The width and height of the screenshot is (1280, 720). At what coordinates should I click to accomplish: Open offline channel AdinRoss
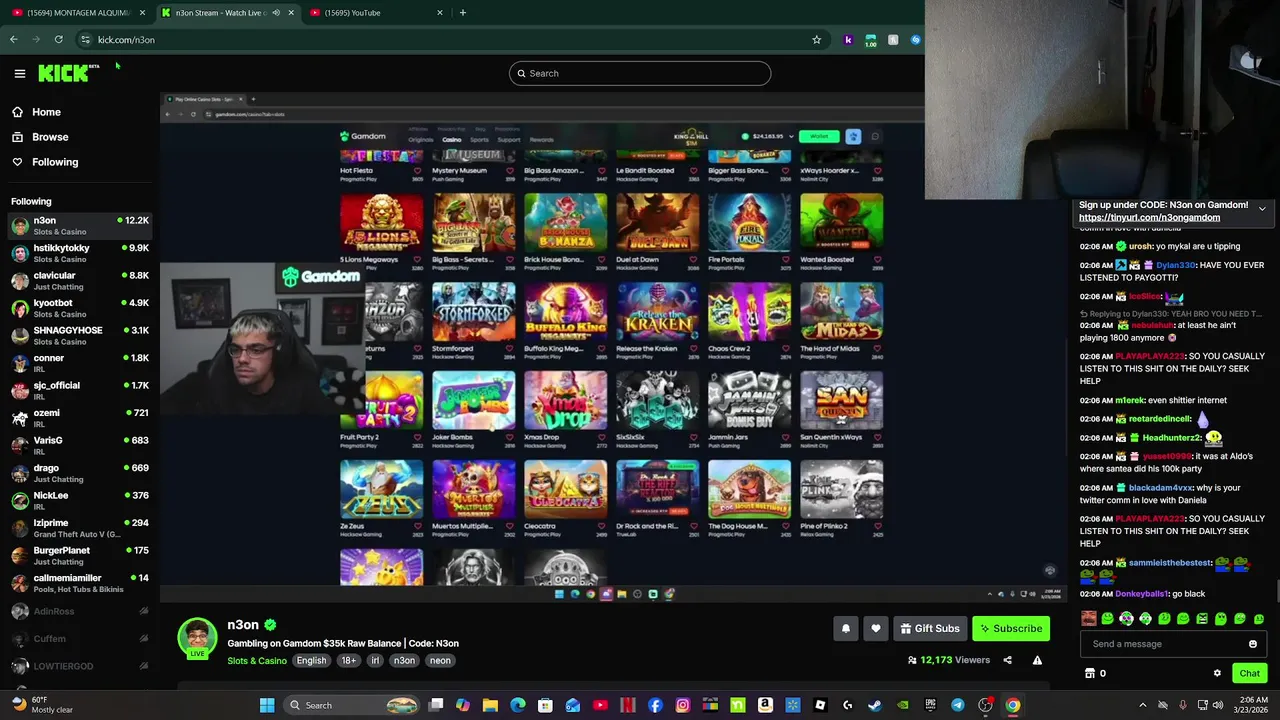pyautogui.click(x=80, y=611)
